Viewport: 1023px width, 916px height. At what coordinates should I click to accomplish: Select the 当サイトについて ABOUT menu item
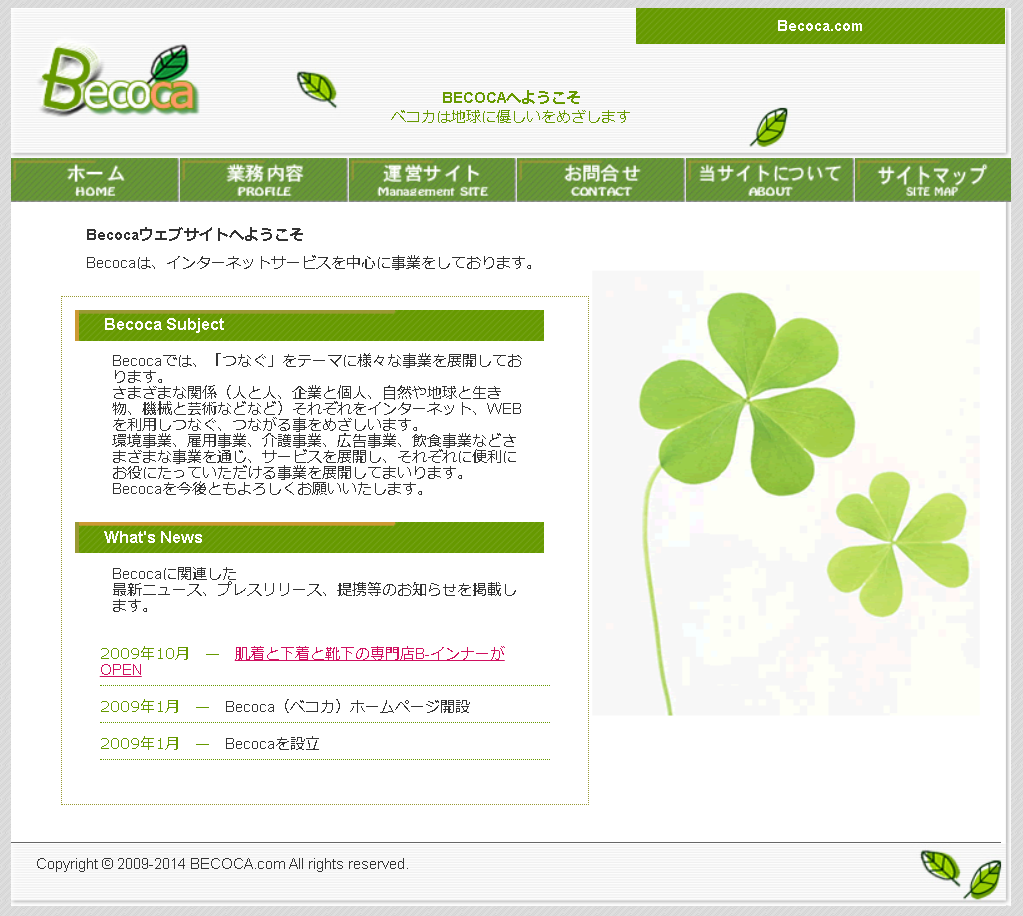pos(768,180)
